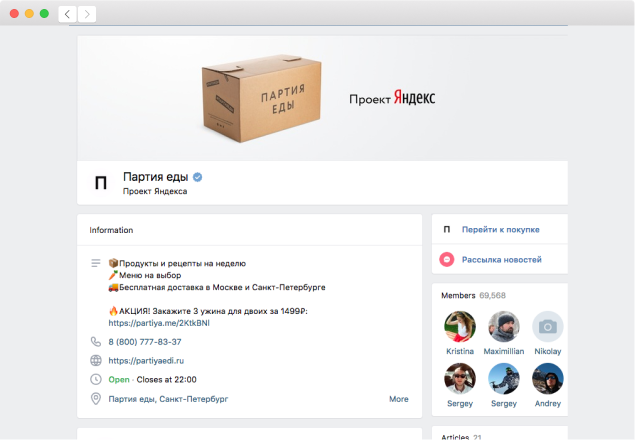Click the phone icon in Information
This screenshot has width=635, height=440.
tap(96, 341)
